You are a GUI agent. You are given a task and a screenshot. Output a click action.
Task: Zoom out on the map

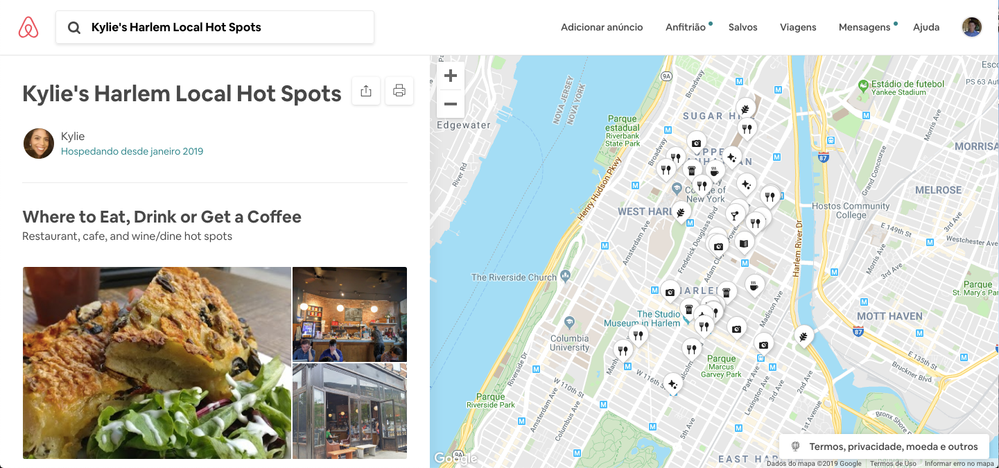tap(450, 103)
